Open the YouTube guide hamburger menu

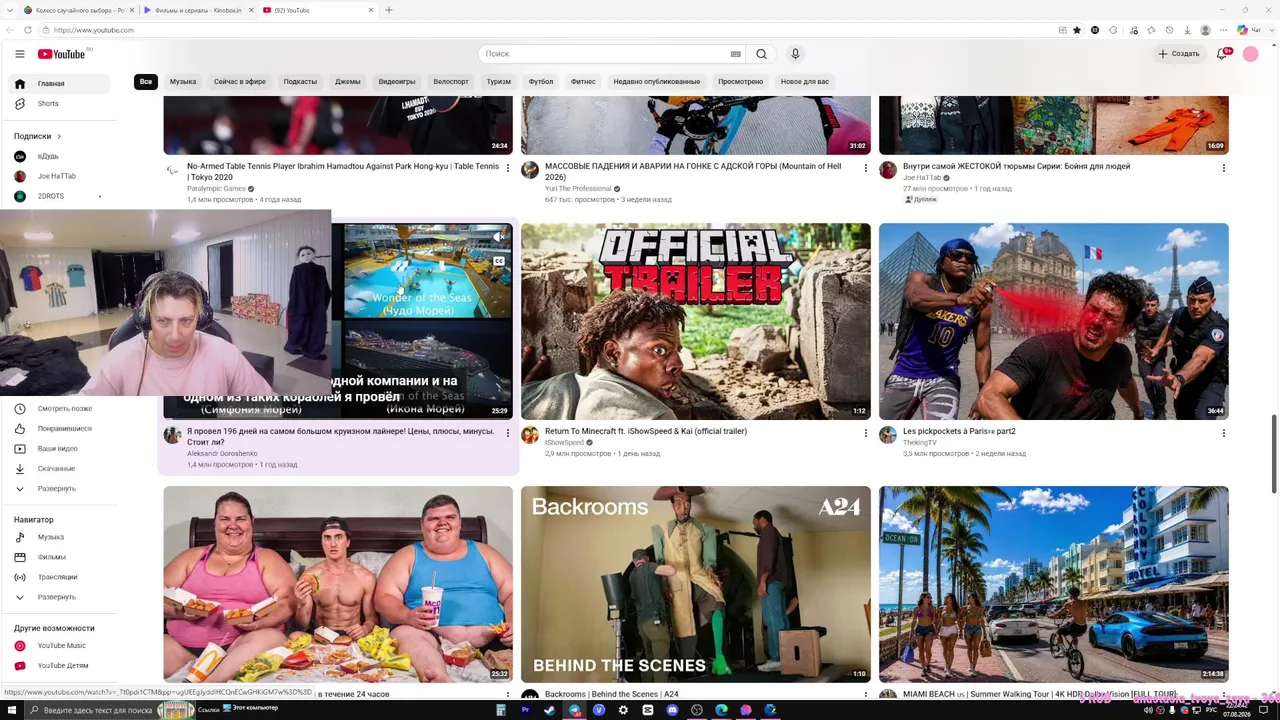tap(19, 54)
